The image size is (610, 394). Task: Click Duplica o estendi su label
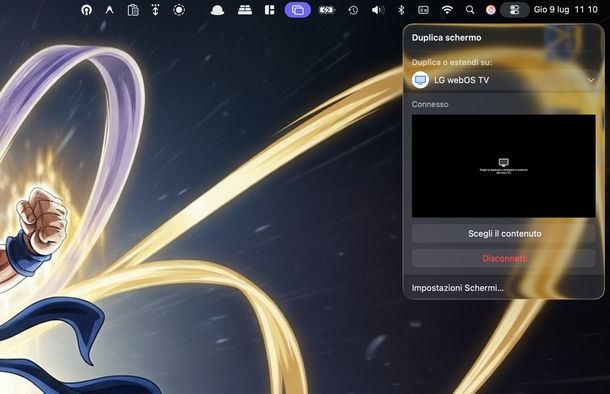452,62
